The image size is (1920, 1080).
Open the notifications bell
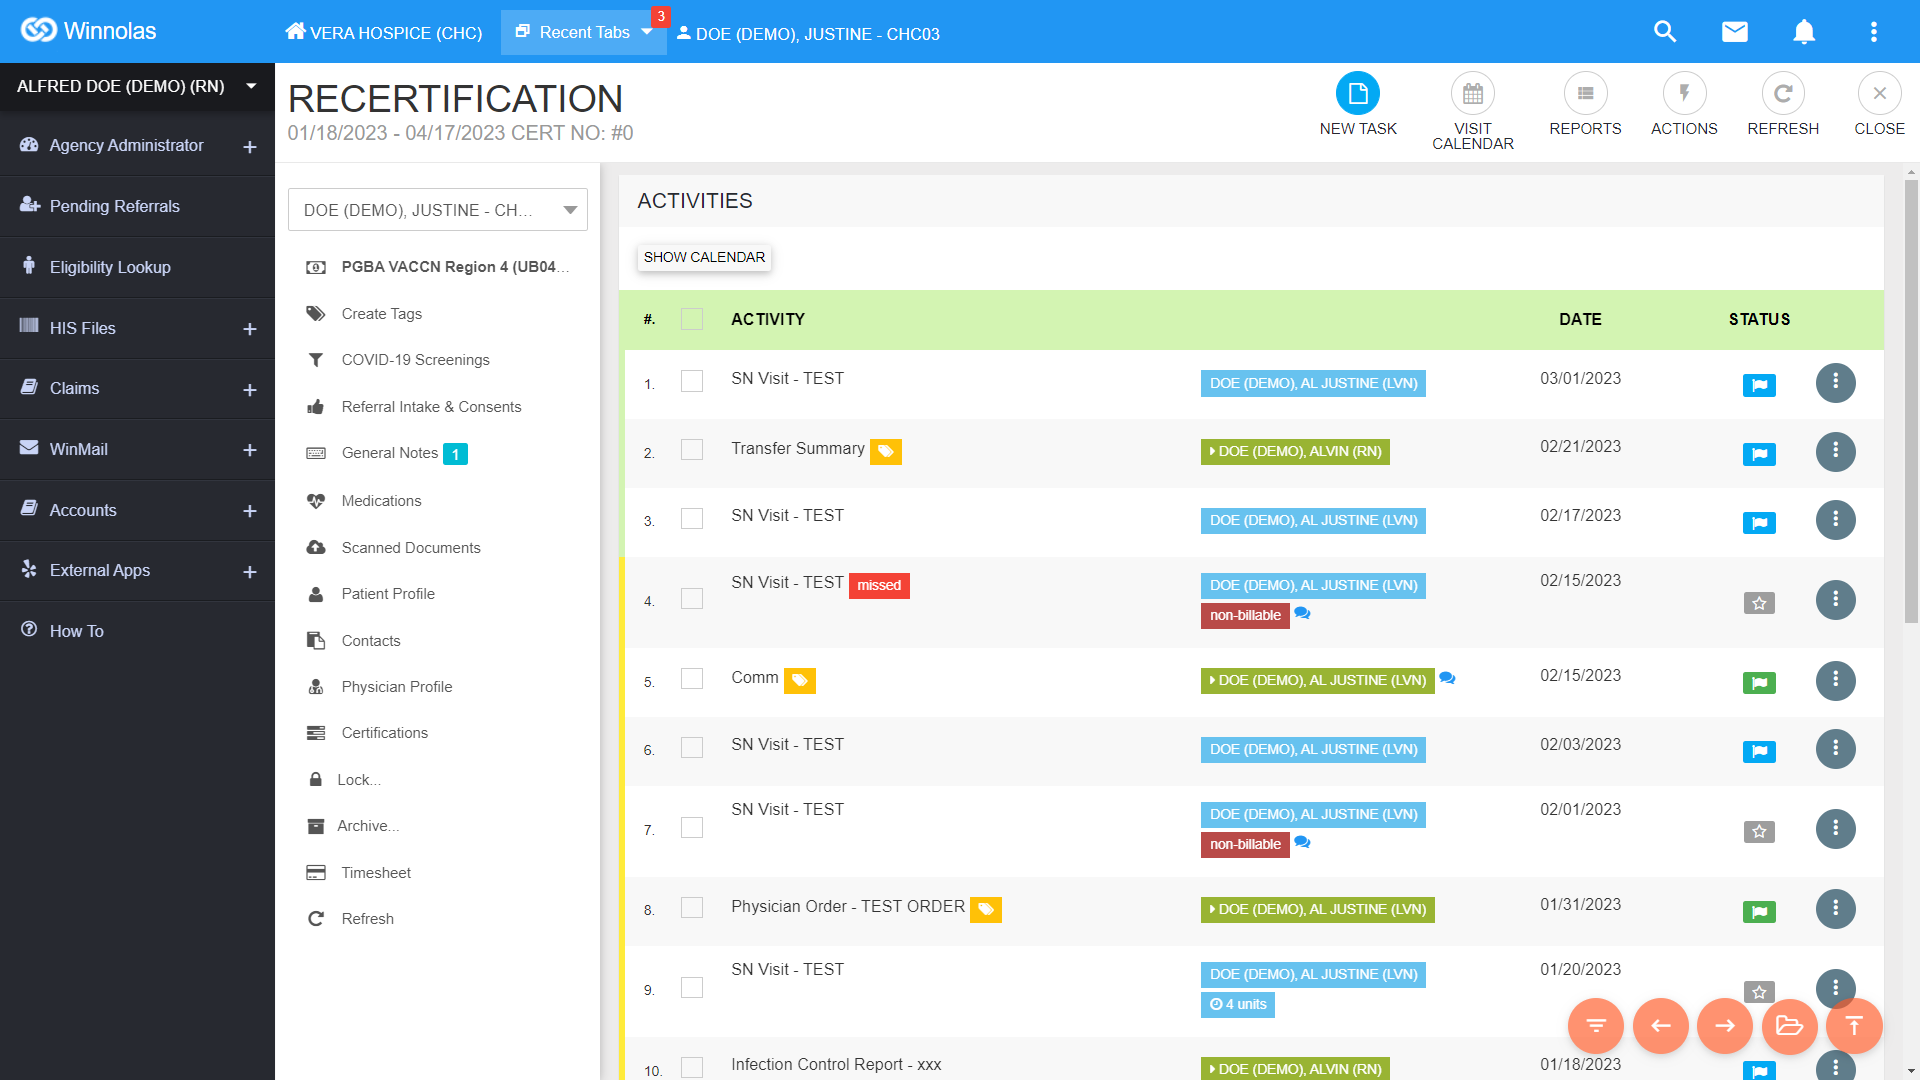pyautogui.click(x=1804, y=32)
